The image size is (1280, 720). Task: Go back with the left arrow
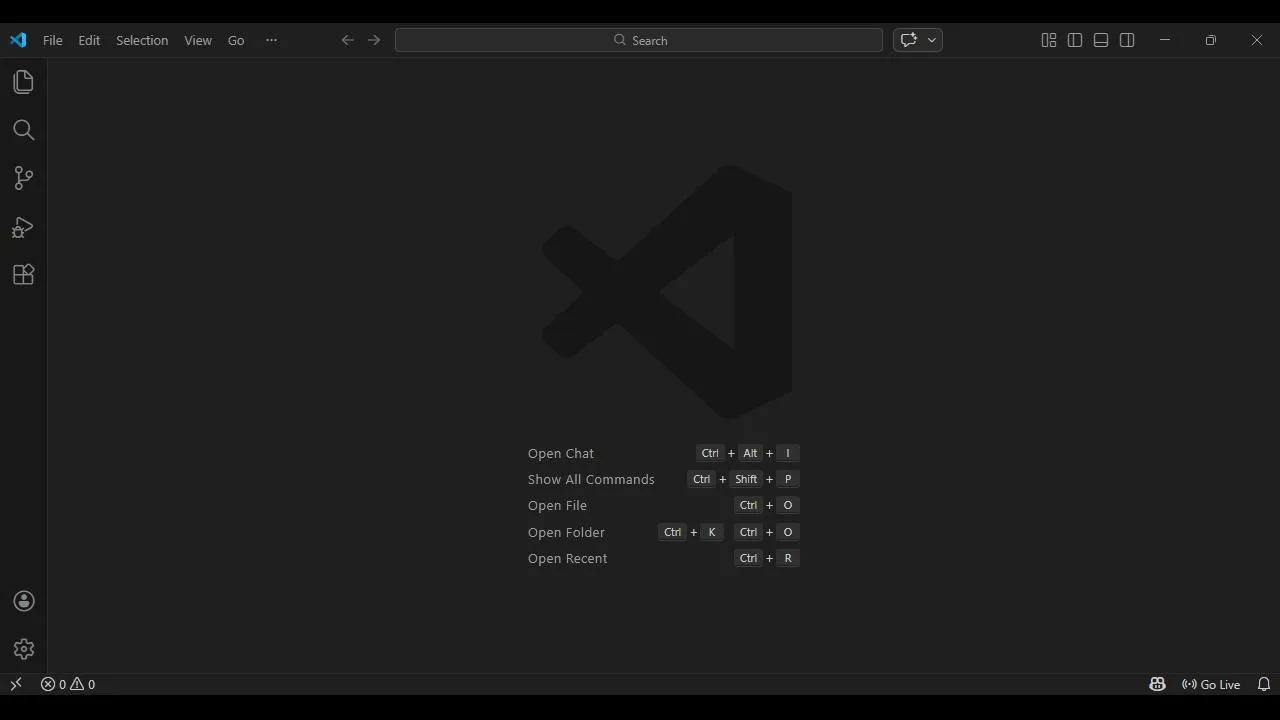coord(347,40)
